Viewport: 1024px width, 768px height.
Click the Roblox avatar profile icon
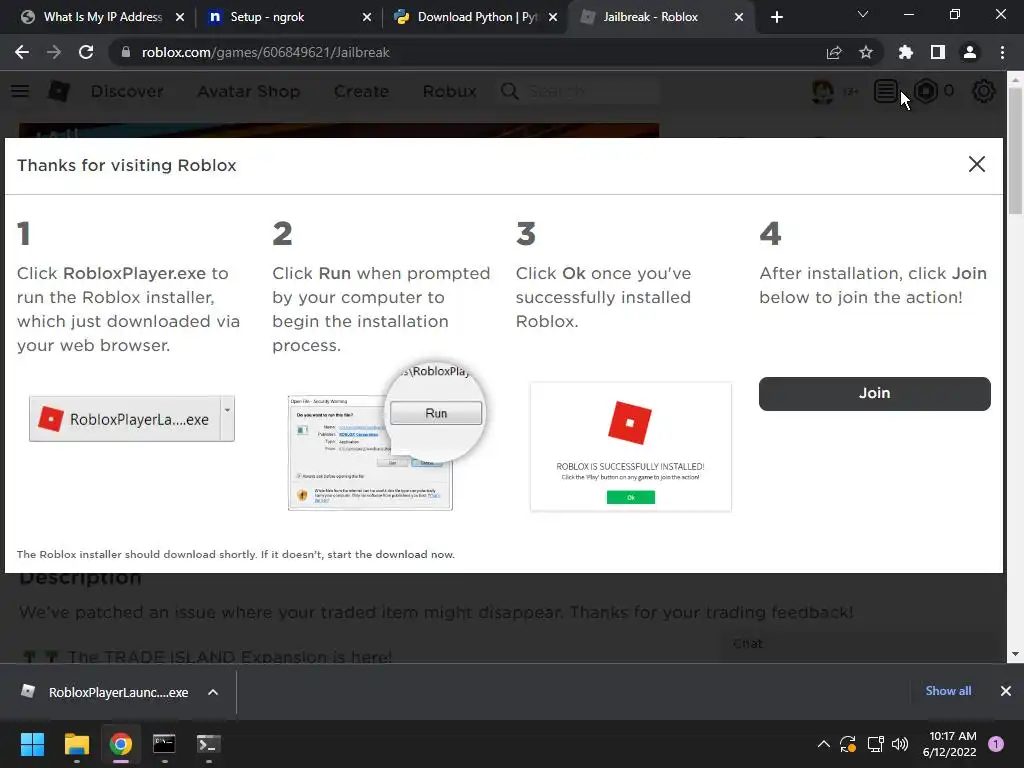(x=823, y=91)
